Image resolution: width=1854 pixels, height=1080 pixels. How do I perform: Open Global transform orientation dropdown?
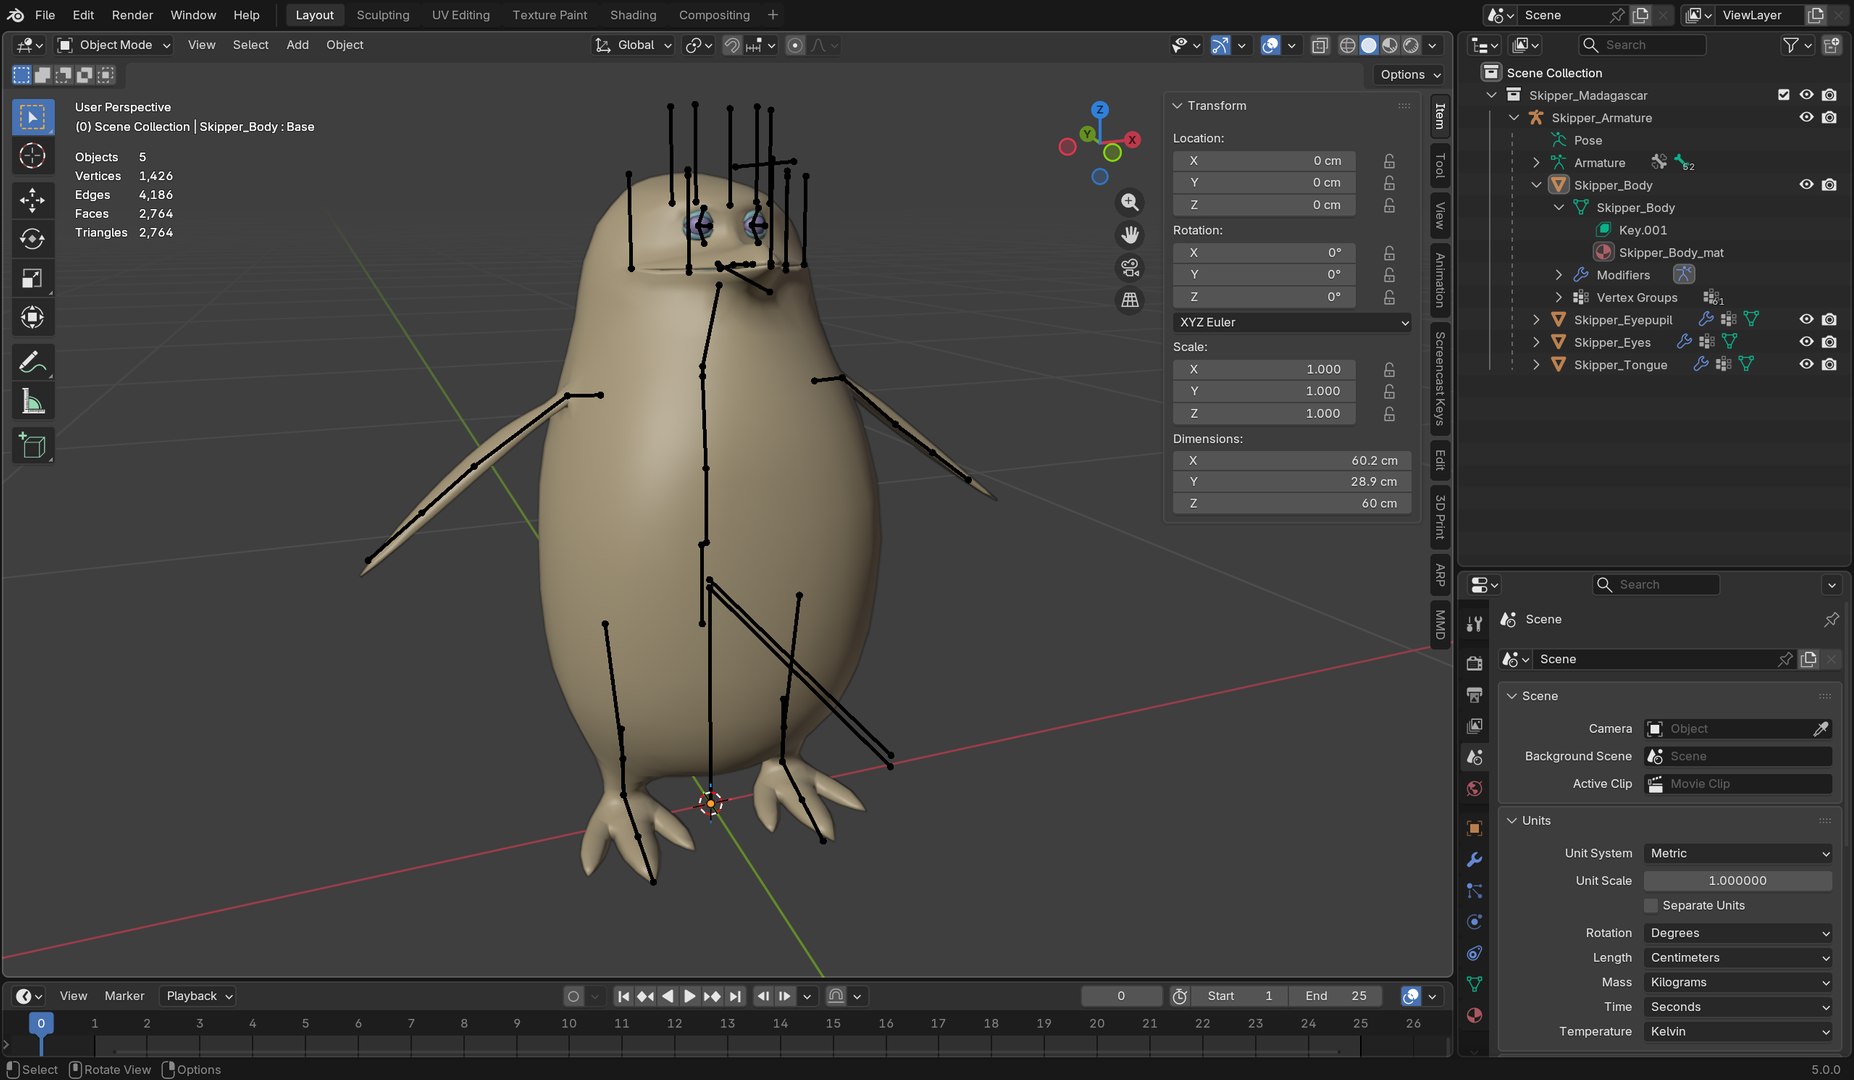[x=633, y=45]
